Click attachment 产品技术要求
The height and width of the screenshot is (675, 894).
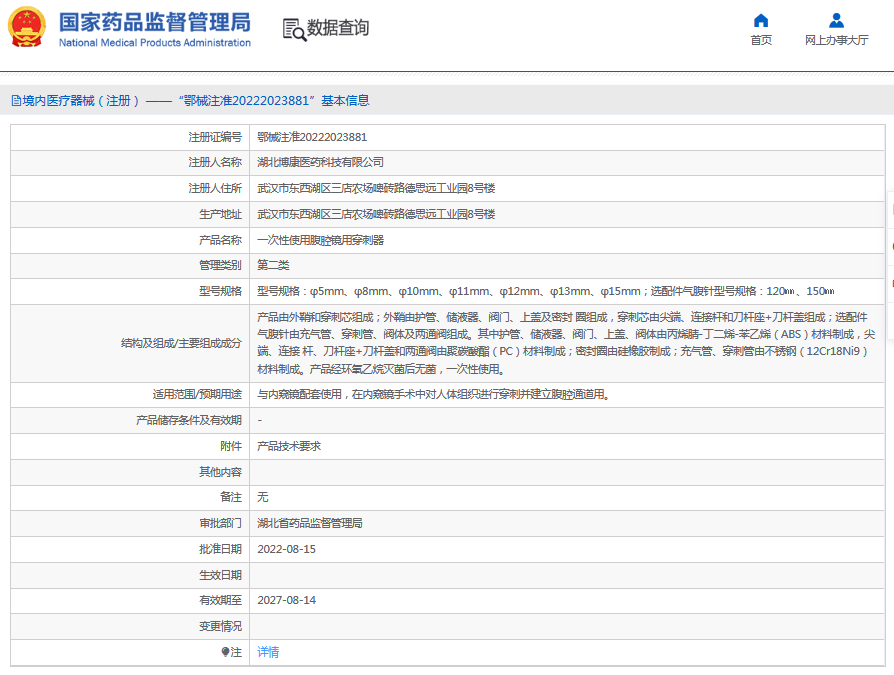pos(289,446)
